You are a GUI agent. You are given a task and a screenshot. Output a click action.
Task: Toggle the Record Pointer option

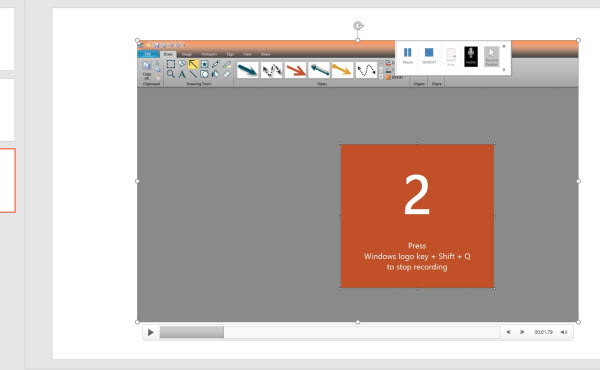(x=492, y=57)
